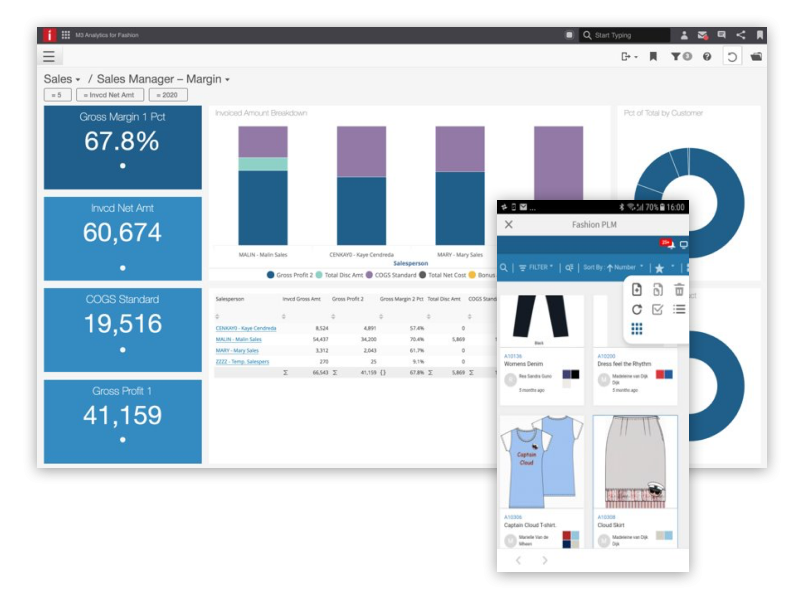Image resolution: width=800 pixels, height=599 pixels.
Task: Open the export dropdown in dashboard toolbar
Action: coord(630,57)
